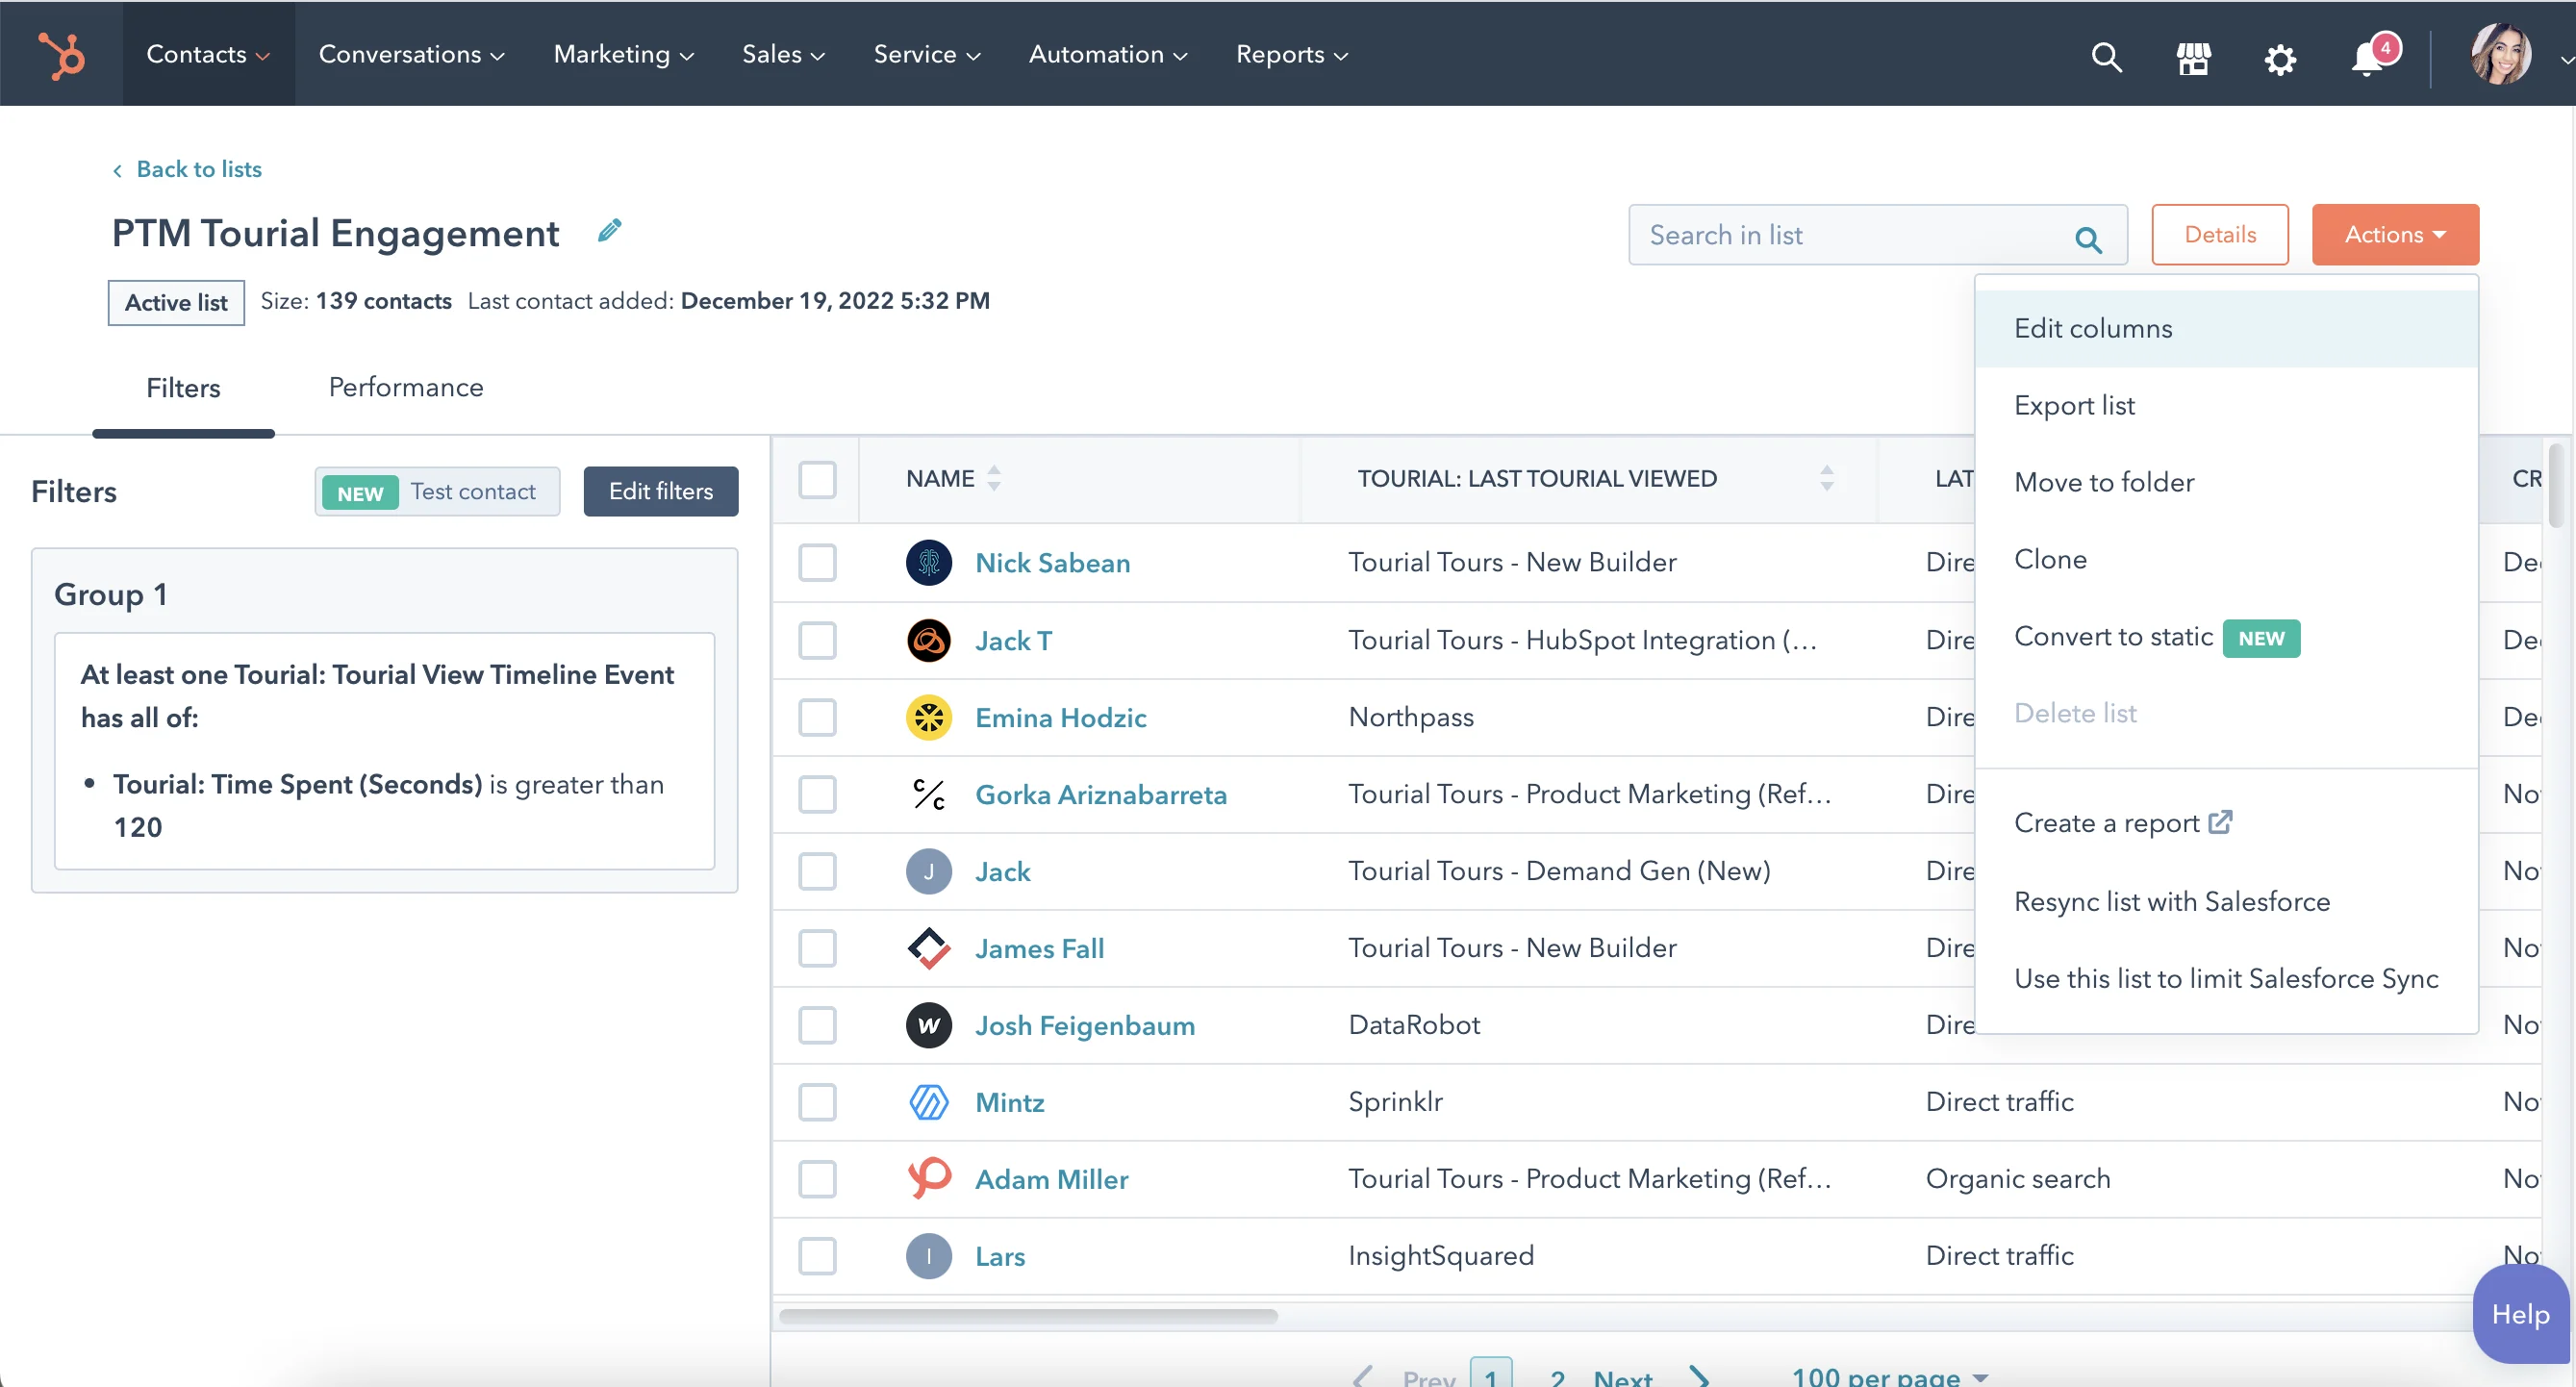Check the box for Mintz
Image resolution: width=2576 pixels, height=1387 pixels.
pyautogui.click(x=817, y=1102)
